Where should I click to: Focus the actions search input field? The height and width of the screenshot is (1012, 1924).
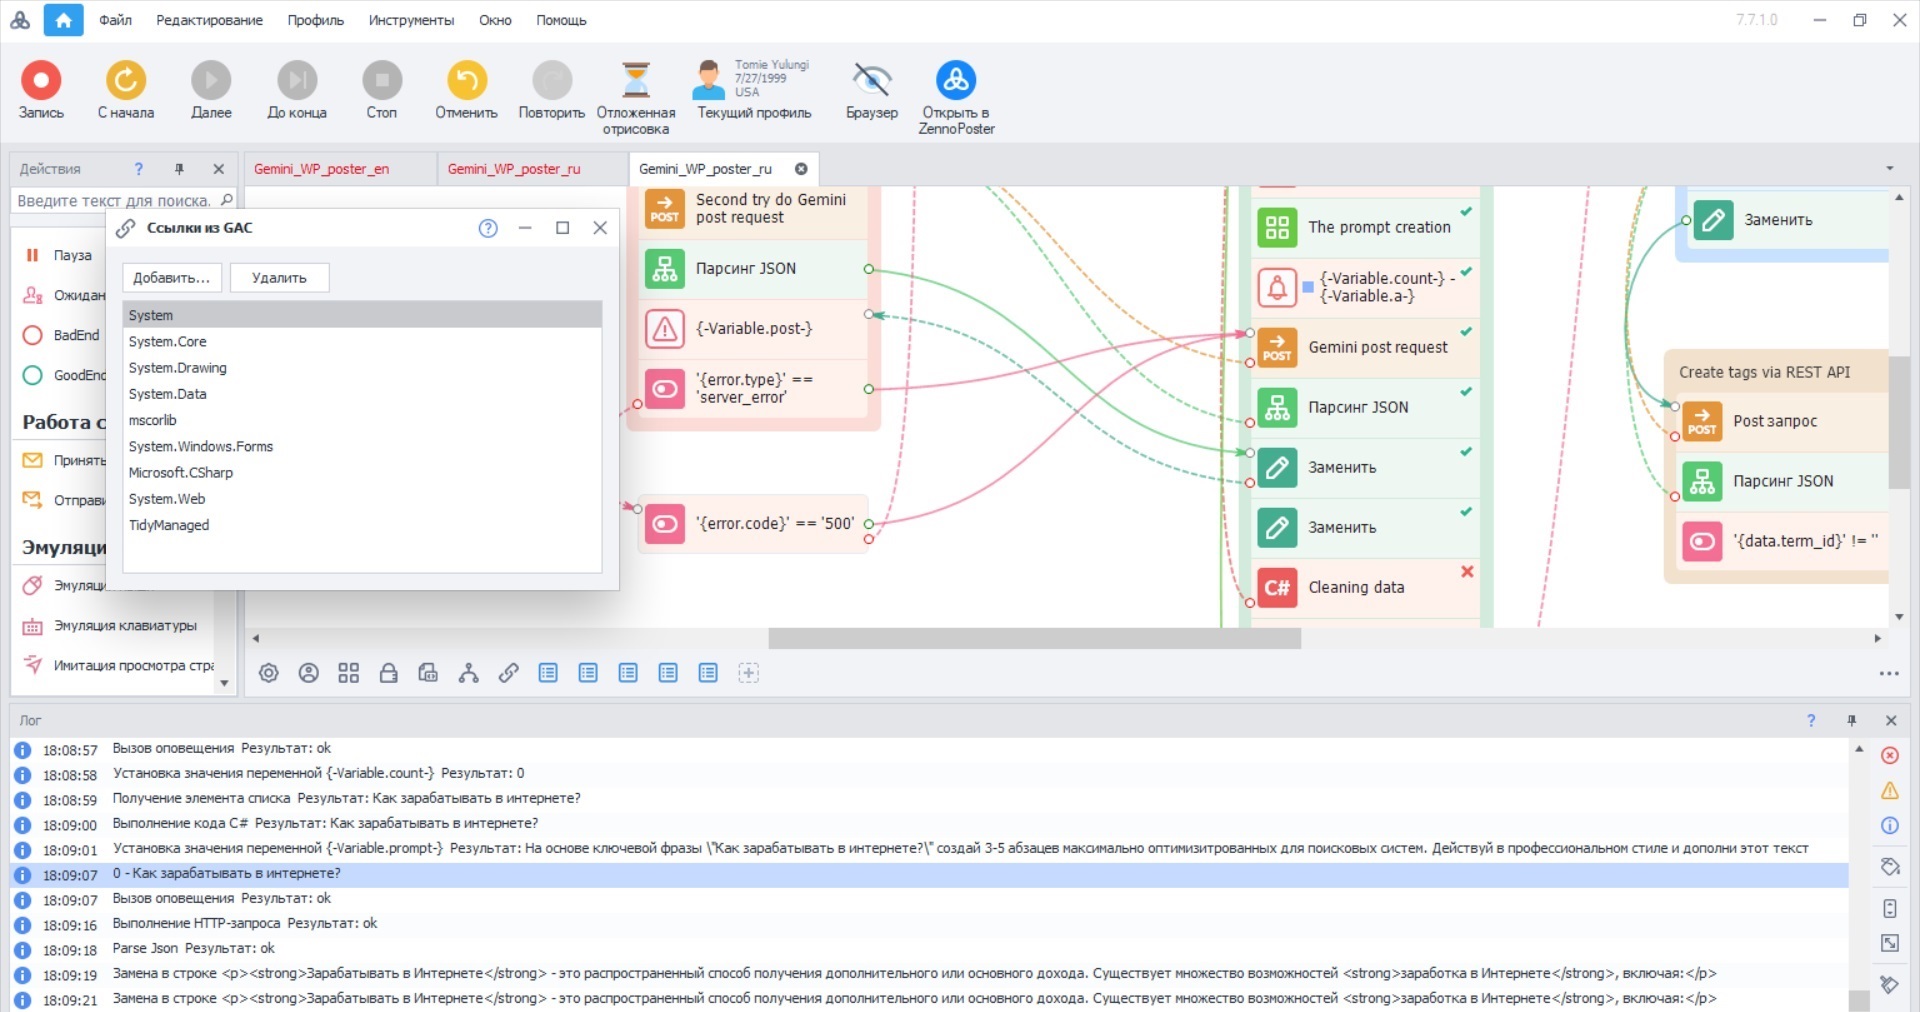point(115,201)
